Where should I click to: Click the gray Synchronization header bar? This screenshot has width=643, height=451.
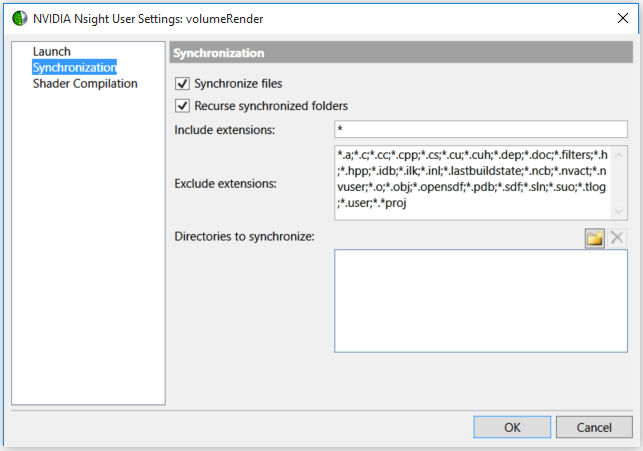pos(401,52)
